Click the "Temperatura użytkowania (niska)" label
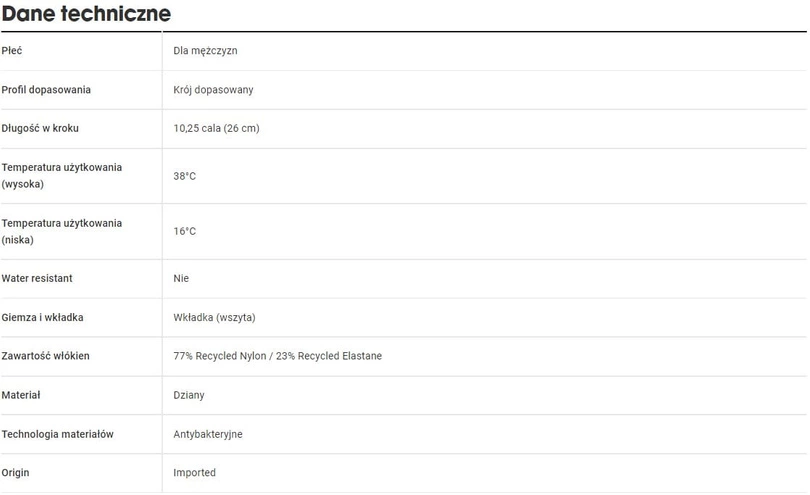The width and height of the screenshot is (810, 495). click(62, 231)
